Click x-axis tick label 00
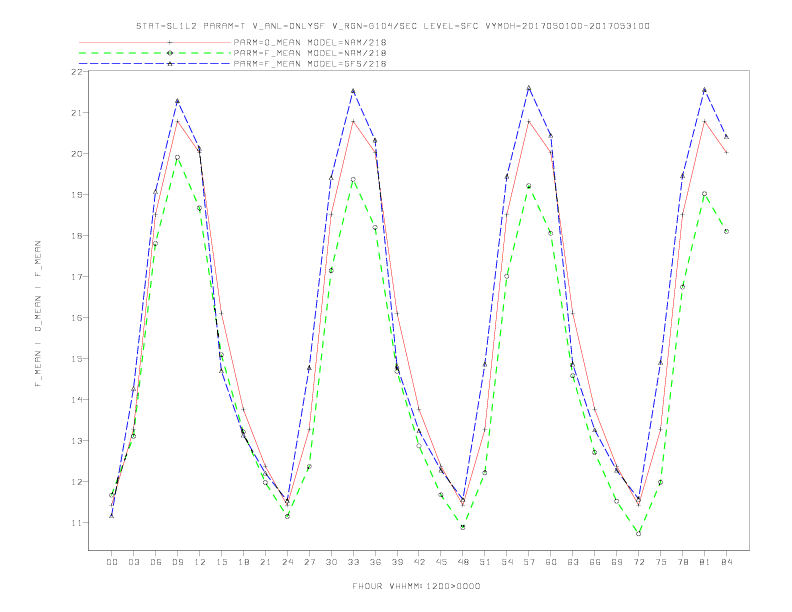This screenshot has height=612, width=792. coord(112,562)
